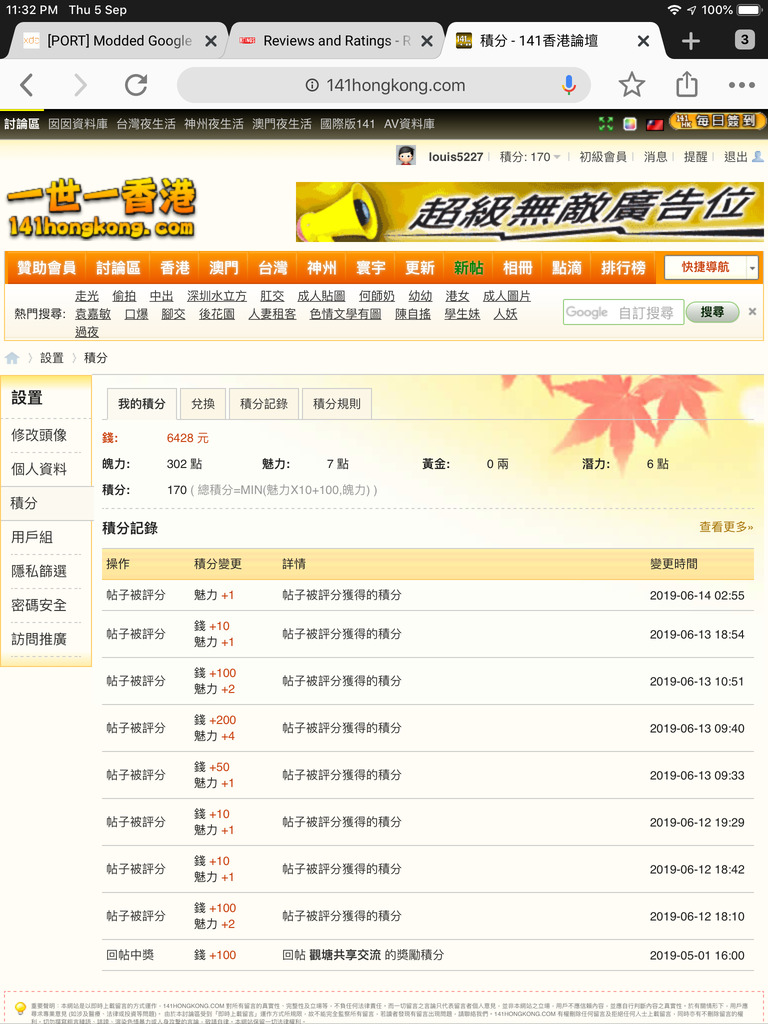Select the 積分規則 tab
768x1024 pixels.
click(336, 404)
